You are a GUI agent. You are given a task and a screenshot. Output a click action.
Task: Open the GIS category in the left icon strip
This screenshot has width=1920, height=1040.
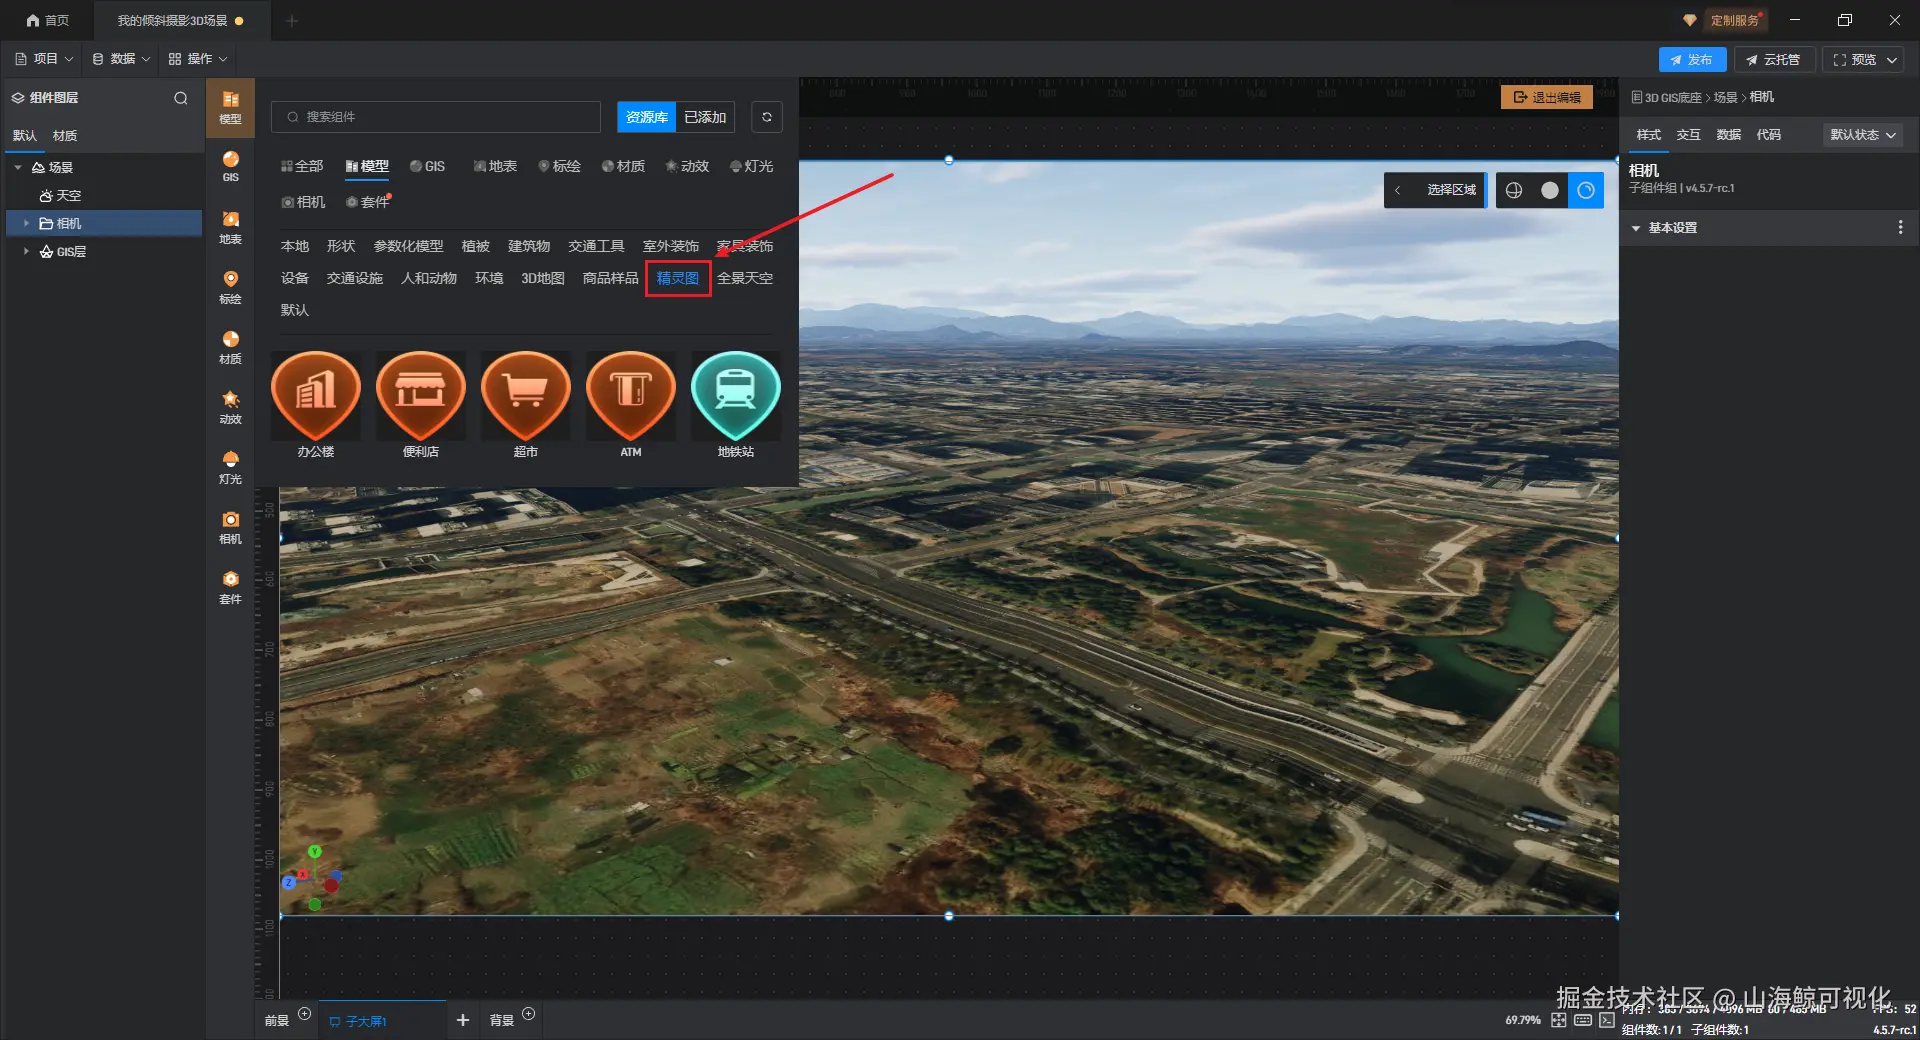(x=230, y=167)
